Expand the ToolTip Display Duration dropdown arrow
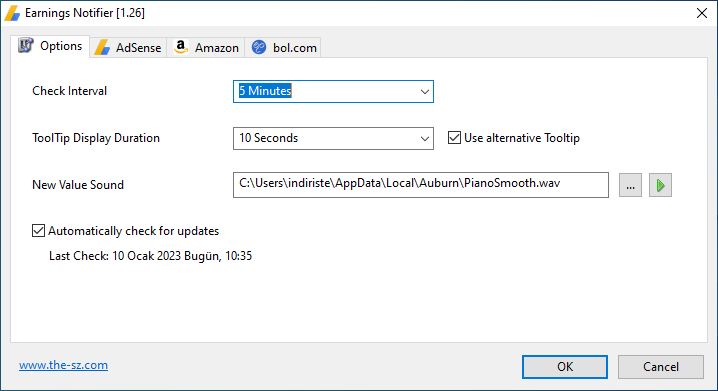Image resolution: width=718 pixels, height=391 pixels. [424, 138]
